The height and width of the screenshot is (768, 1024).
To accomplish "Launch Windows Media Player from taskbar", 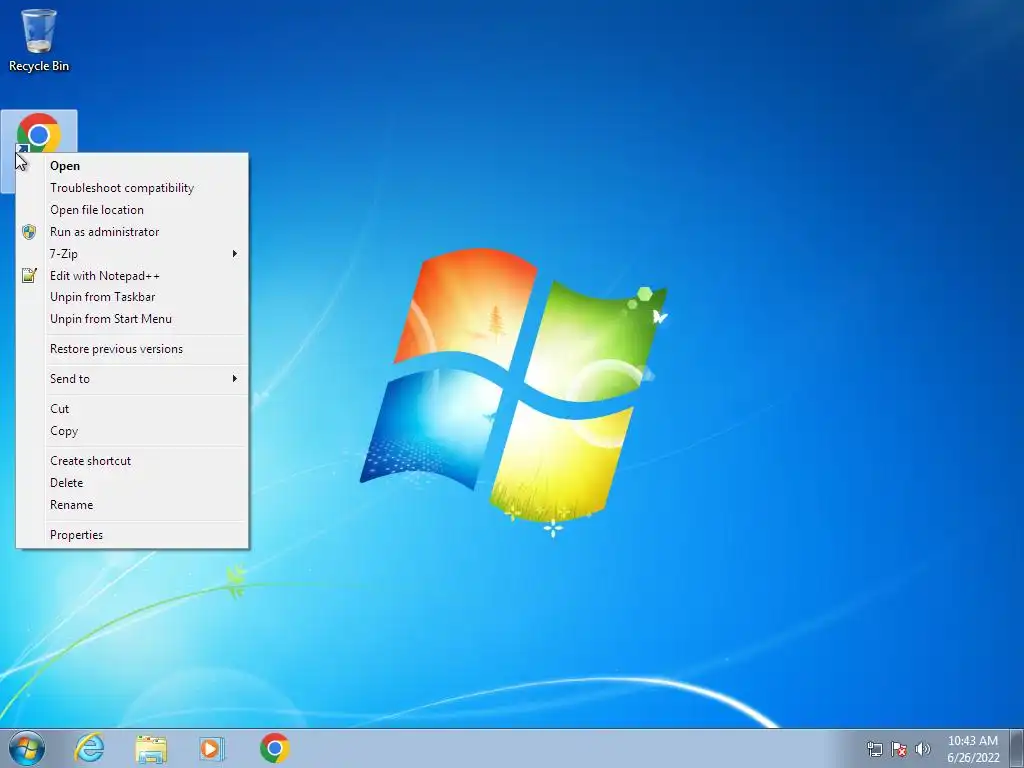I will [x=212, y=748].
